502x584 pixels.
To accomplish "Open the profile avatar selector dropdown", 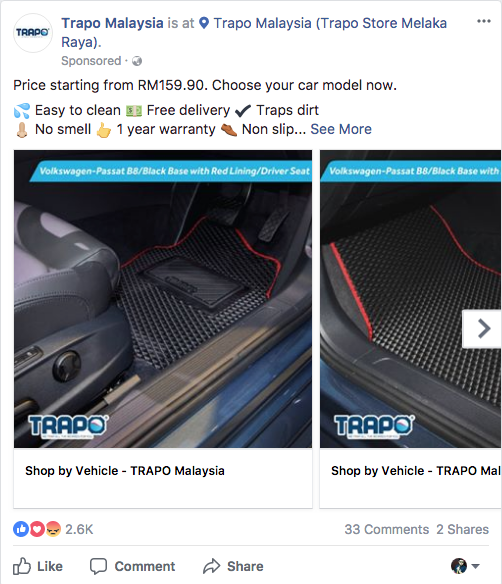I will click(465, 566).
